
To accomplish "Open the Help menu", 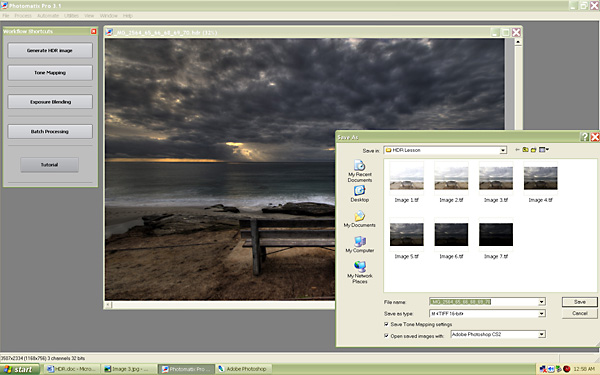I will click(x=128, y=16).
